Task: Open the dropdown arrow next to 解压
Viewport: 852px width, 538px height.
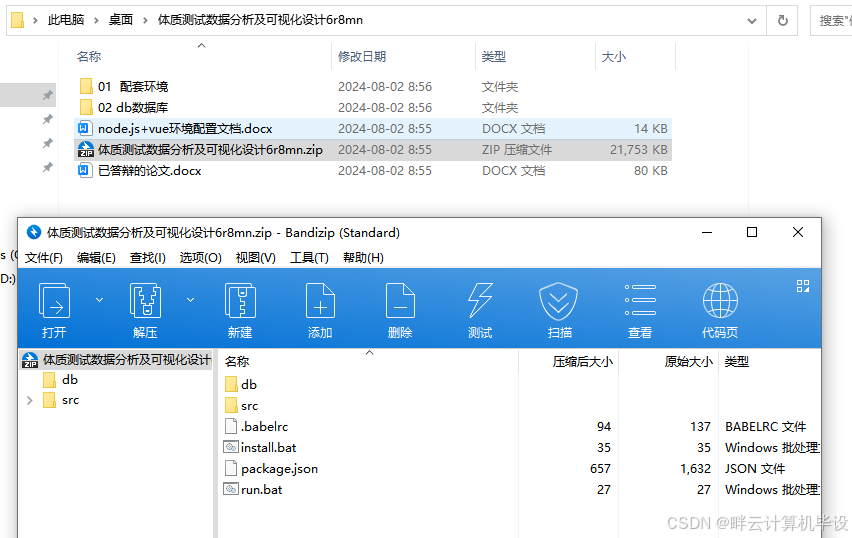Action: (191, 299)
